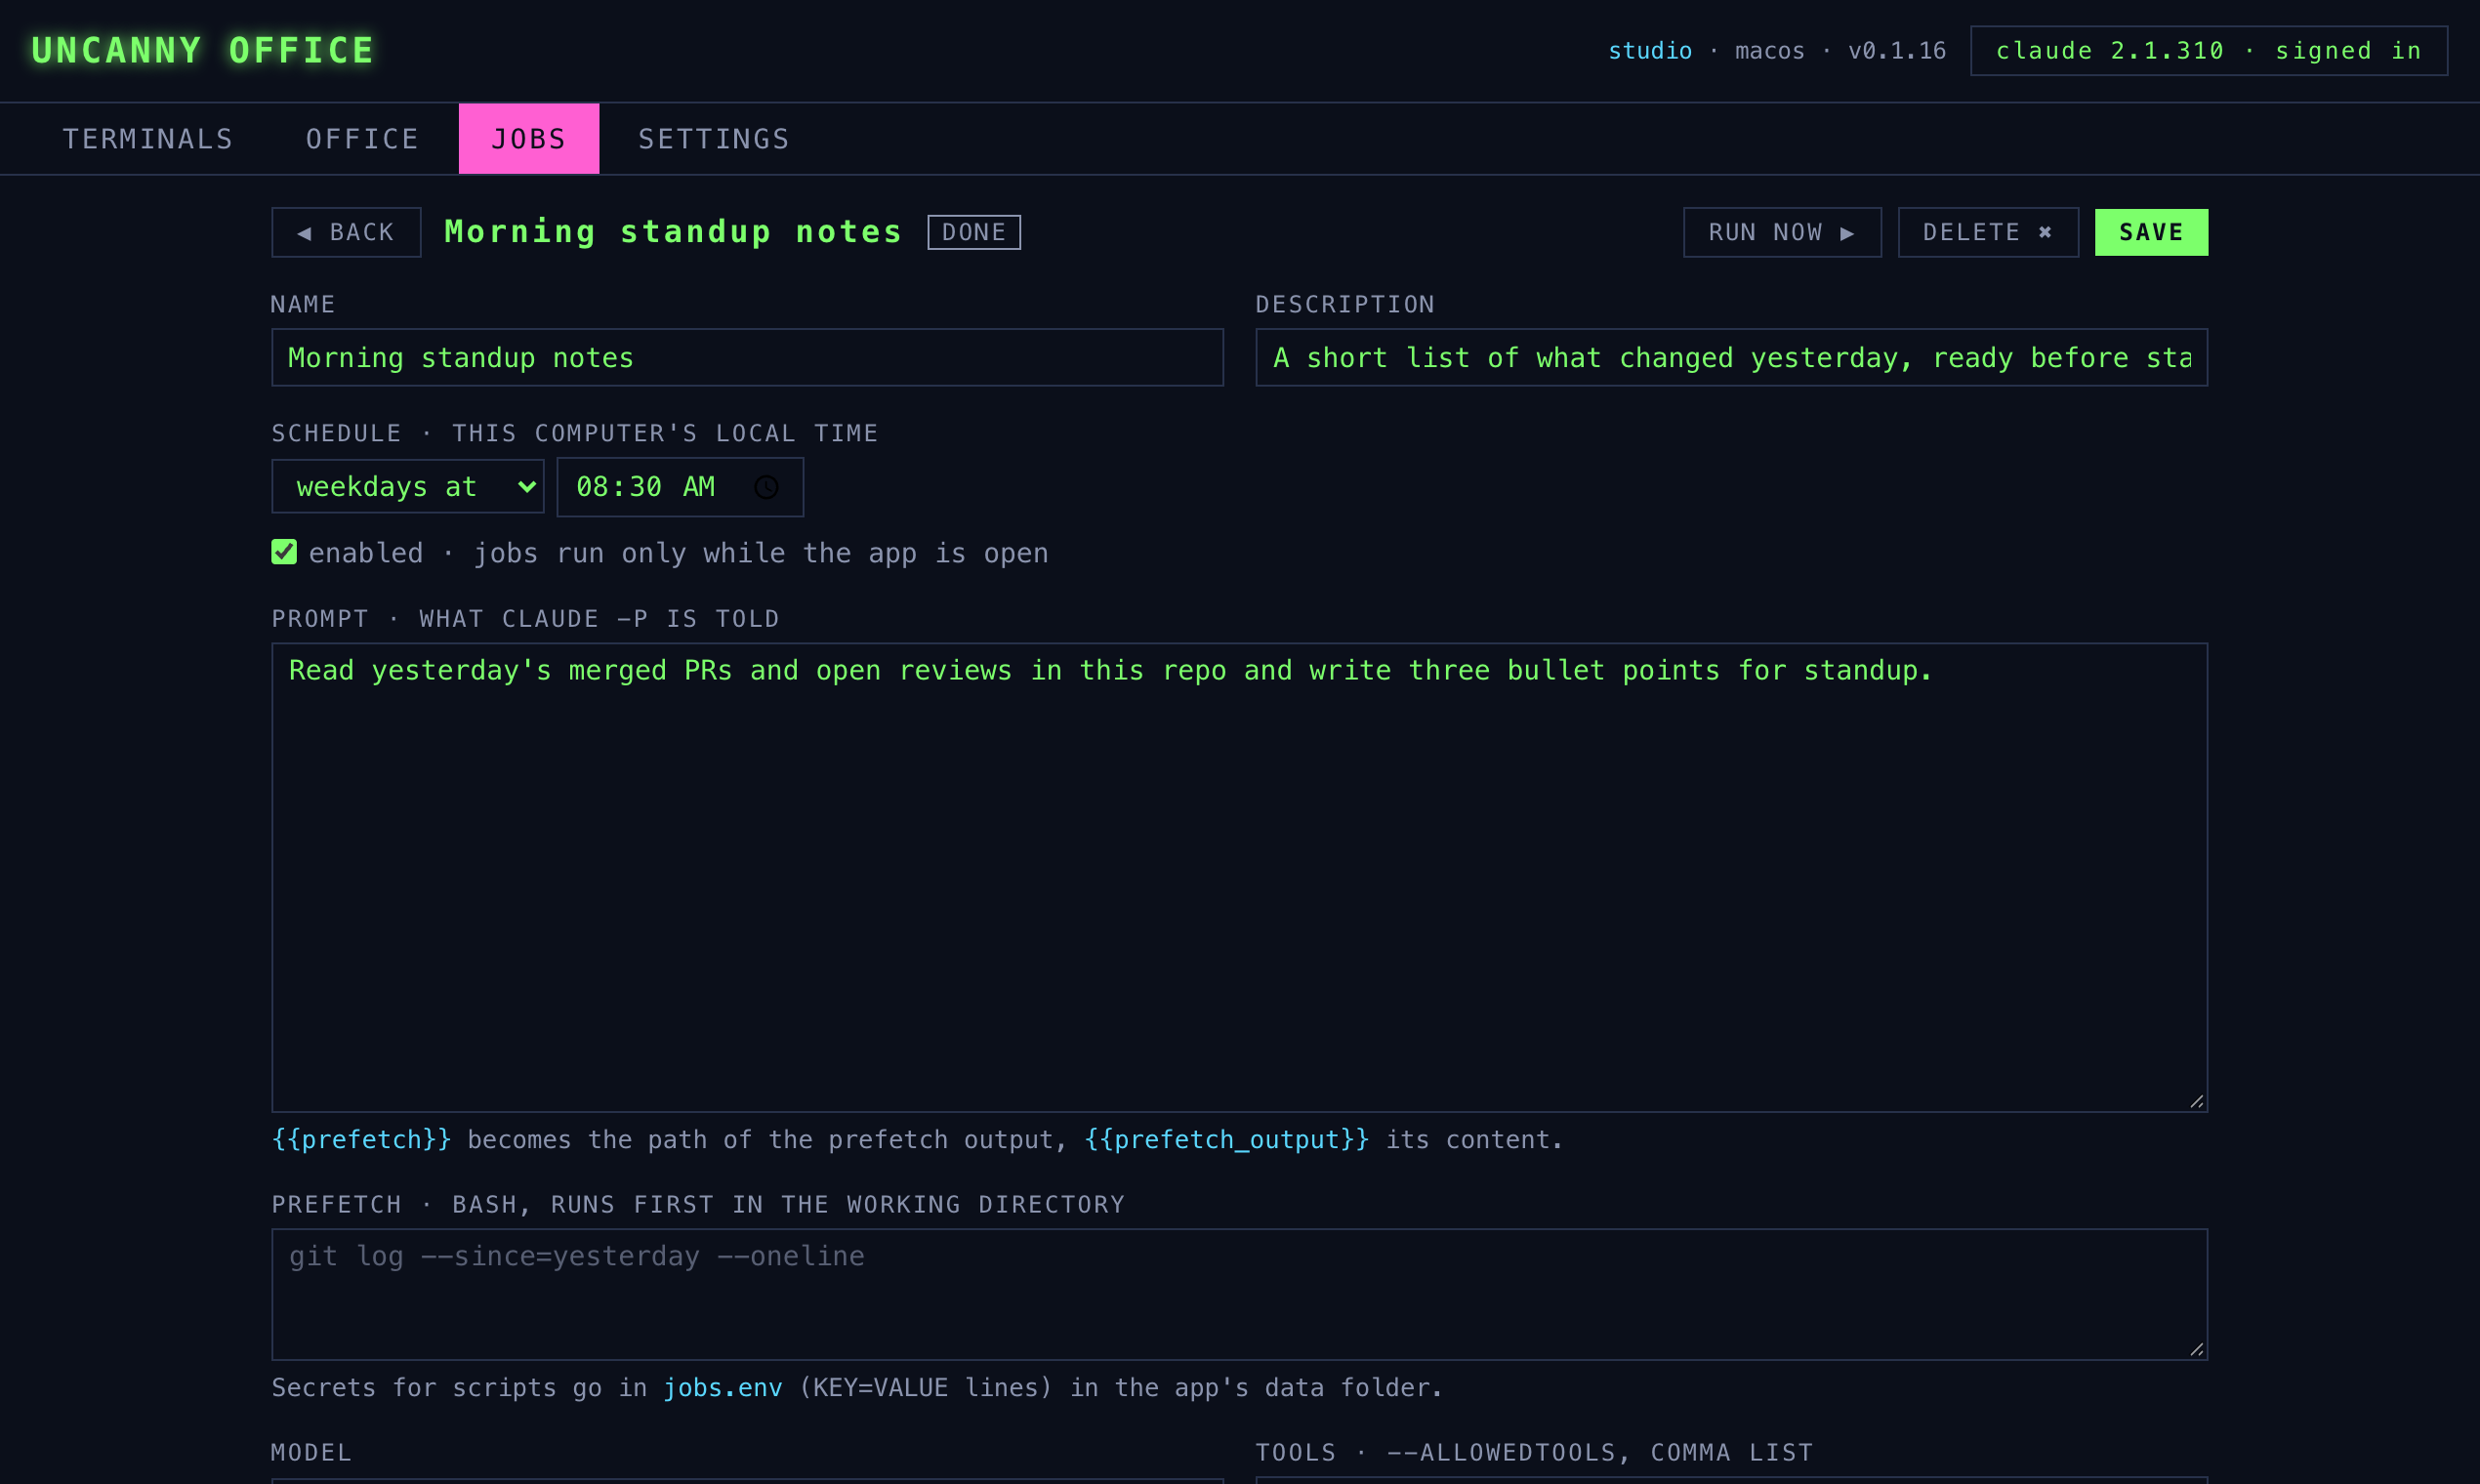Viewport: 2480px width, 1484px height.
Task: Click the studio label in header
Action: pos(1650,51)
